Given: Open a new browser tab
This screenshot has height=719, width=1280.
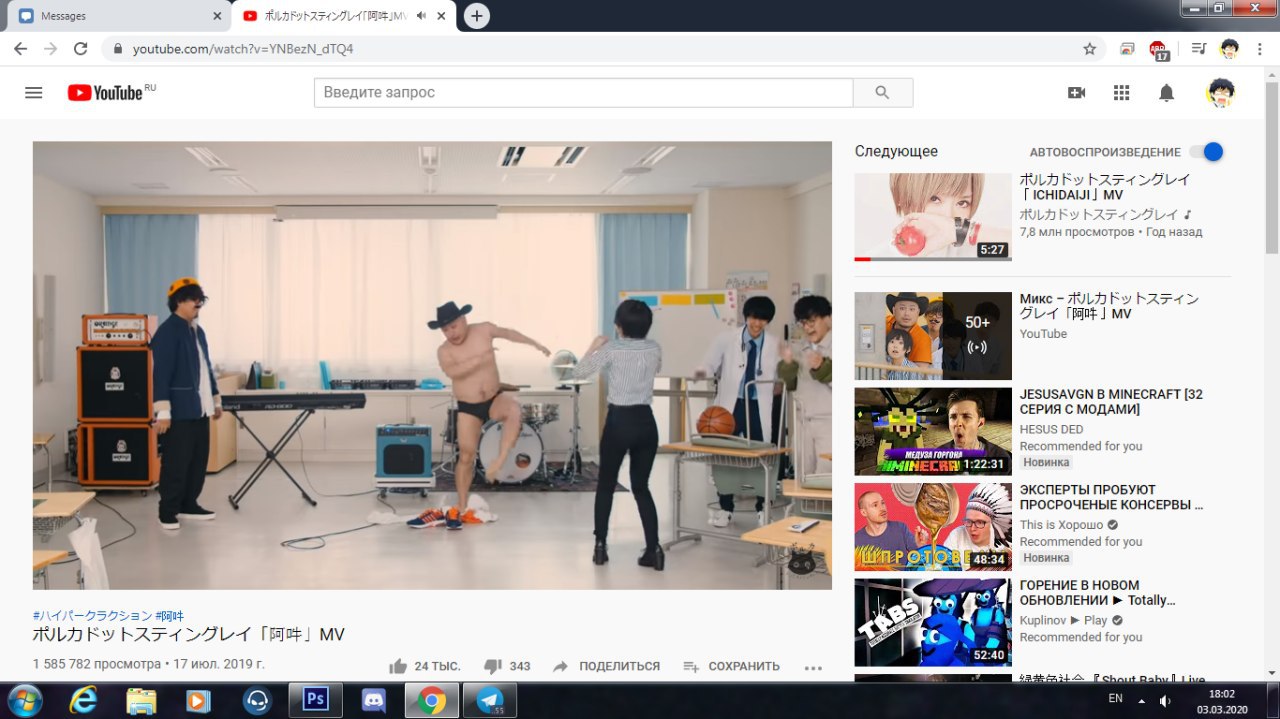Looking at the screenshot, I should [477, 16].
